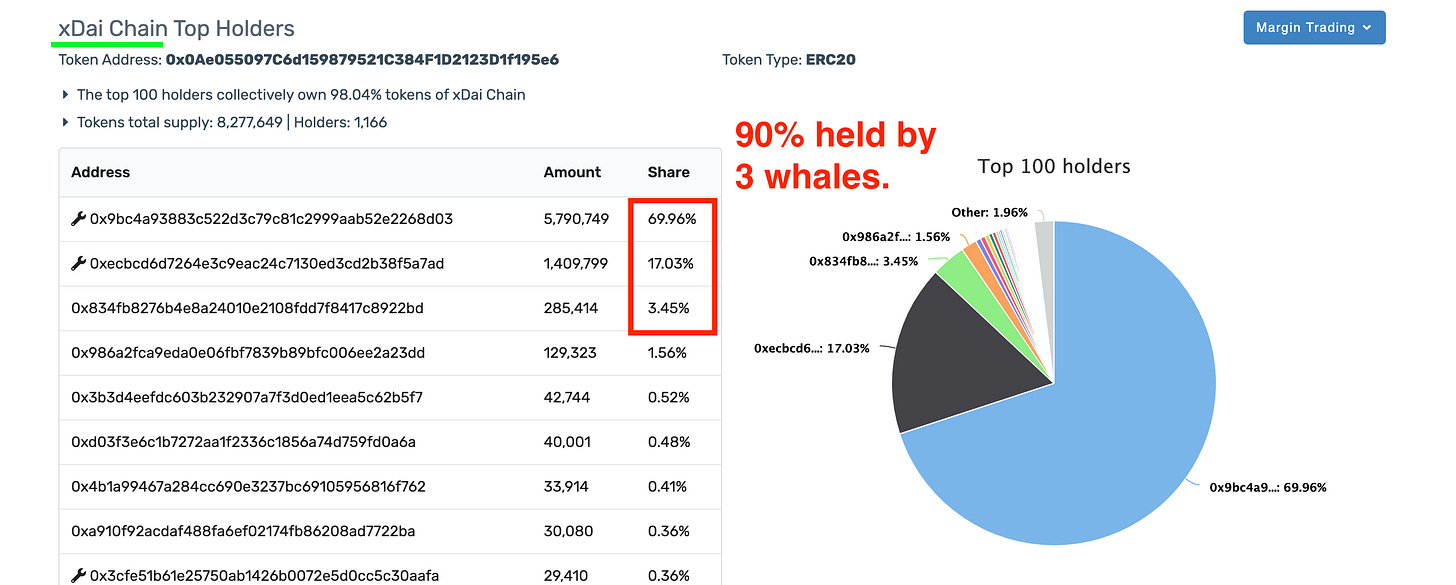Select the token address 0x0Ae055097C6d...
The width and height of the screenshot is (1456, 585).
coord(362,60)
